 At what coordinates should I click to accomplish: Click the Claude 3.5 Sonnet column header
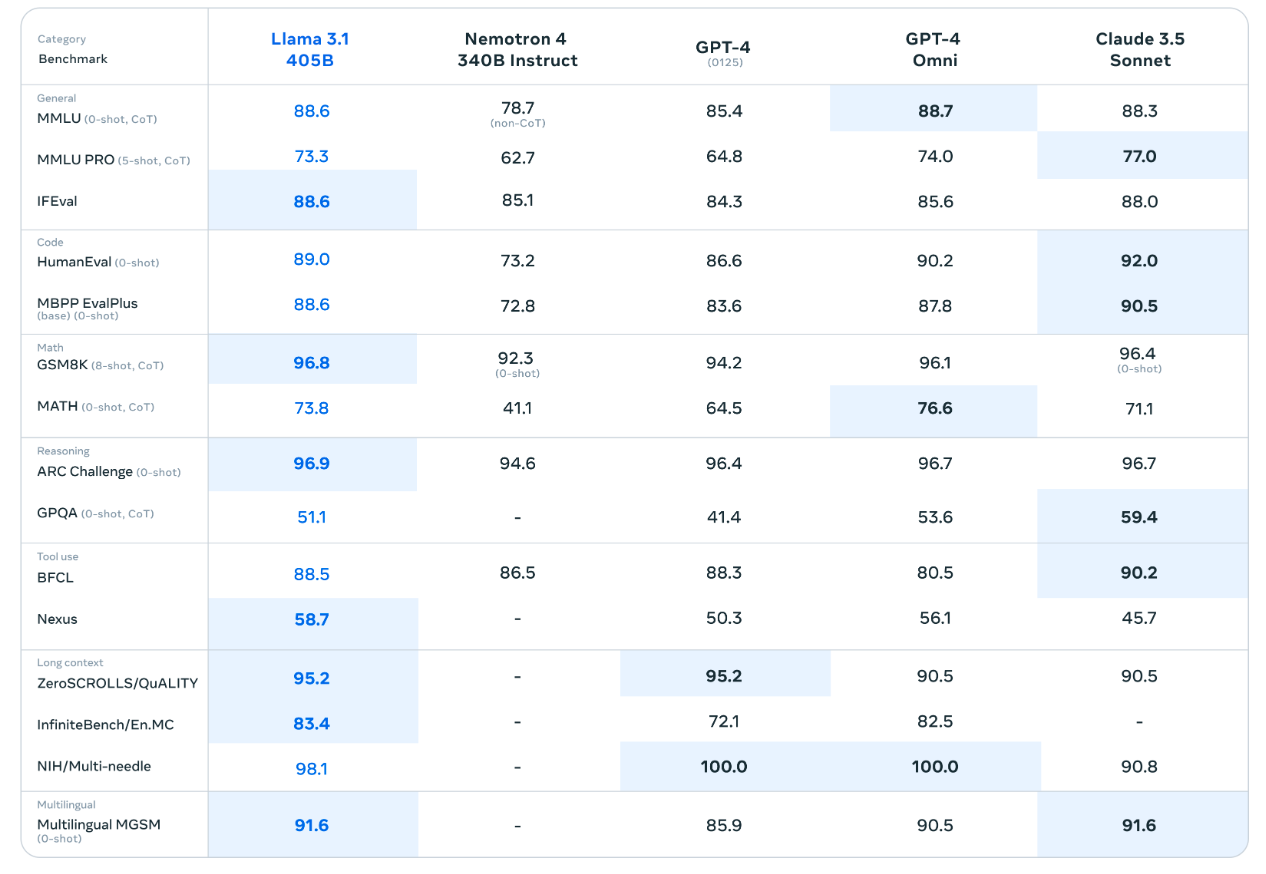tap(1139, 50)
